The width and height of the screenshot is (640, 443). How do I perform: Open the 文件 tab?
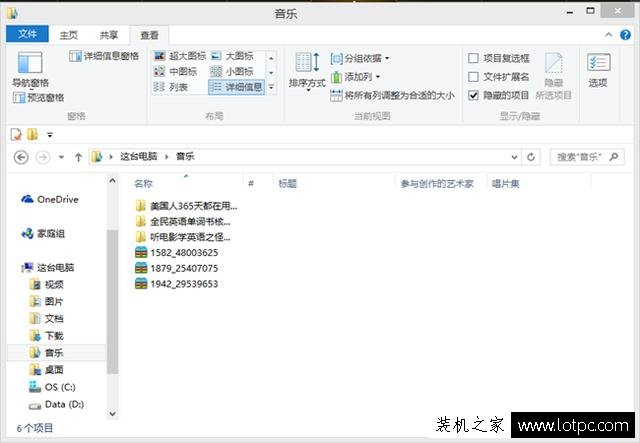(27, 34)
